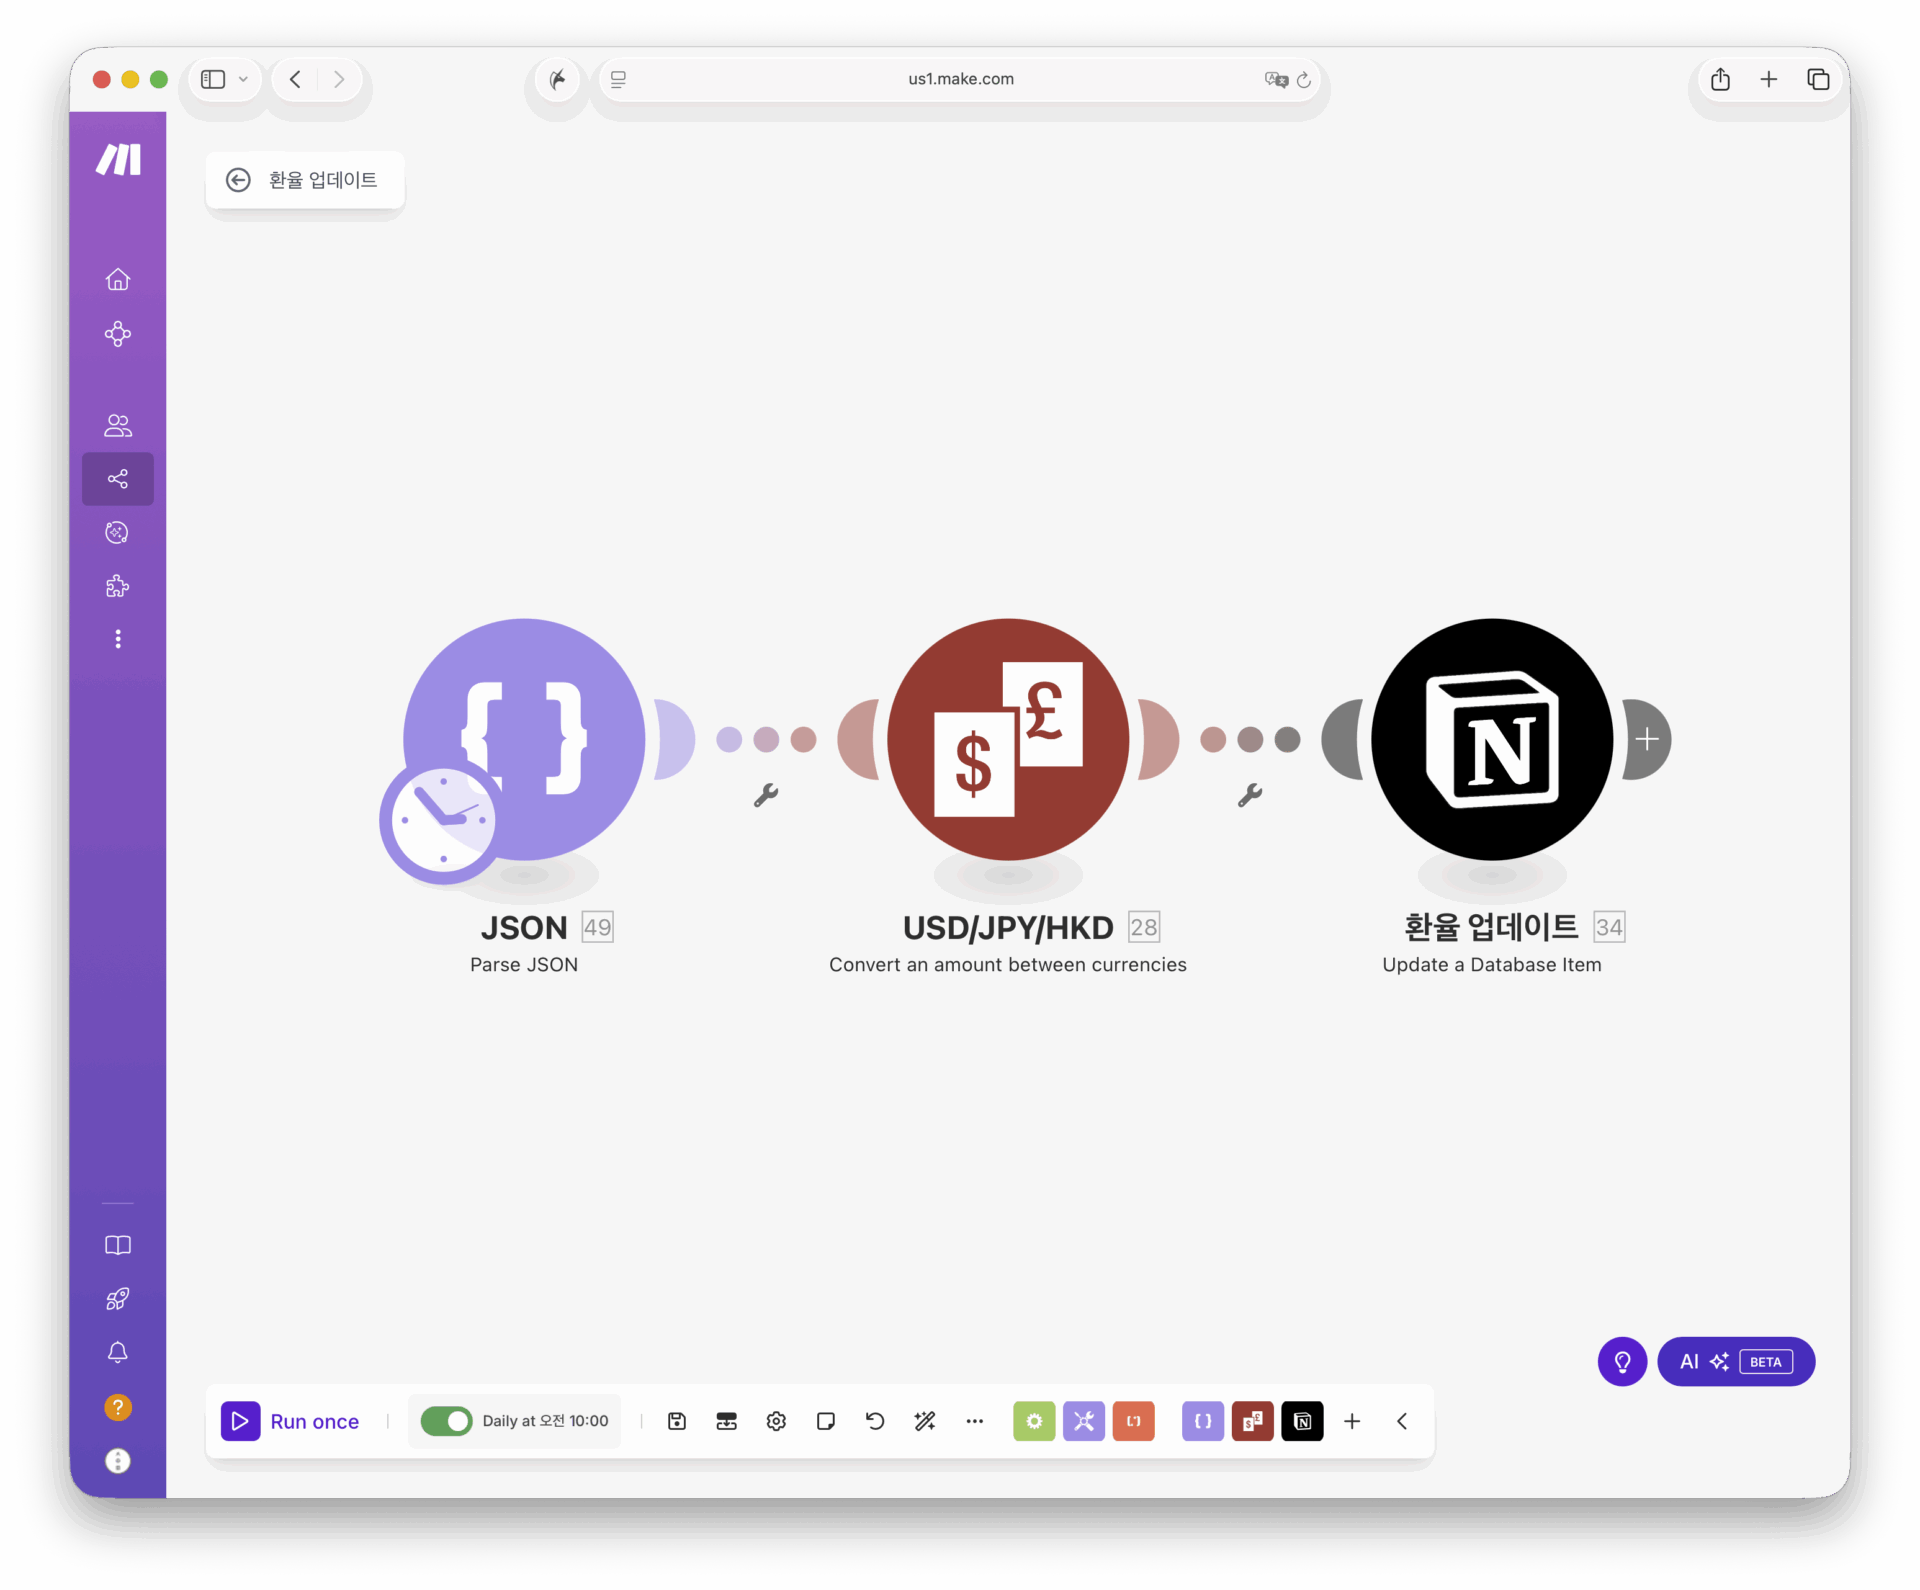Click the Undo arrow icon
The width and height of the screenshot is (1920, 1590).
875,1421
